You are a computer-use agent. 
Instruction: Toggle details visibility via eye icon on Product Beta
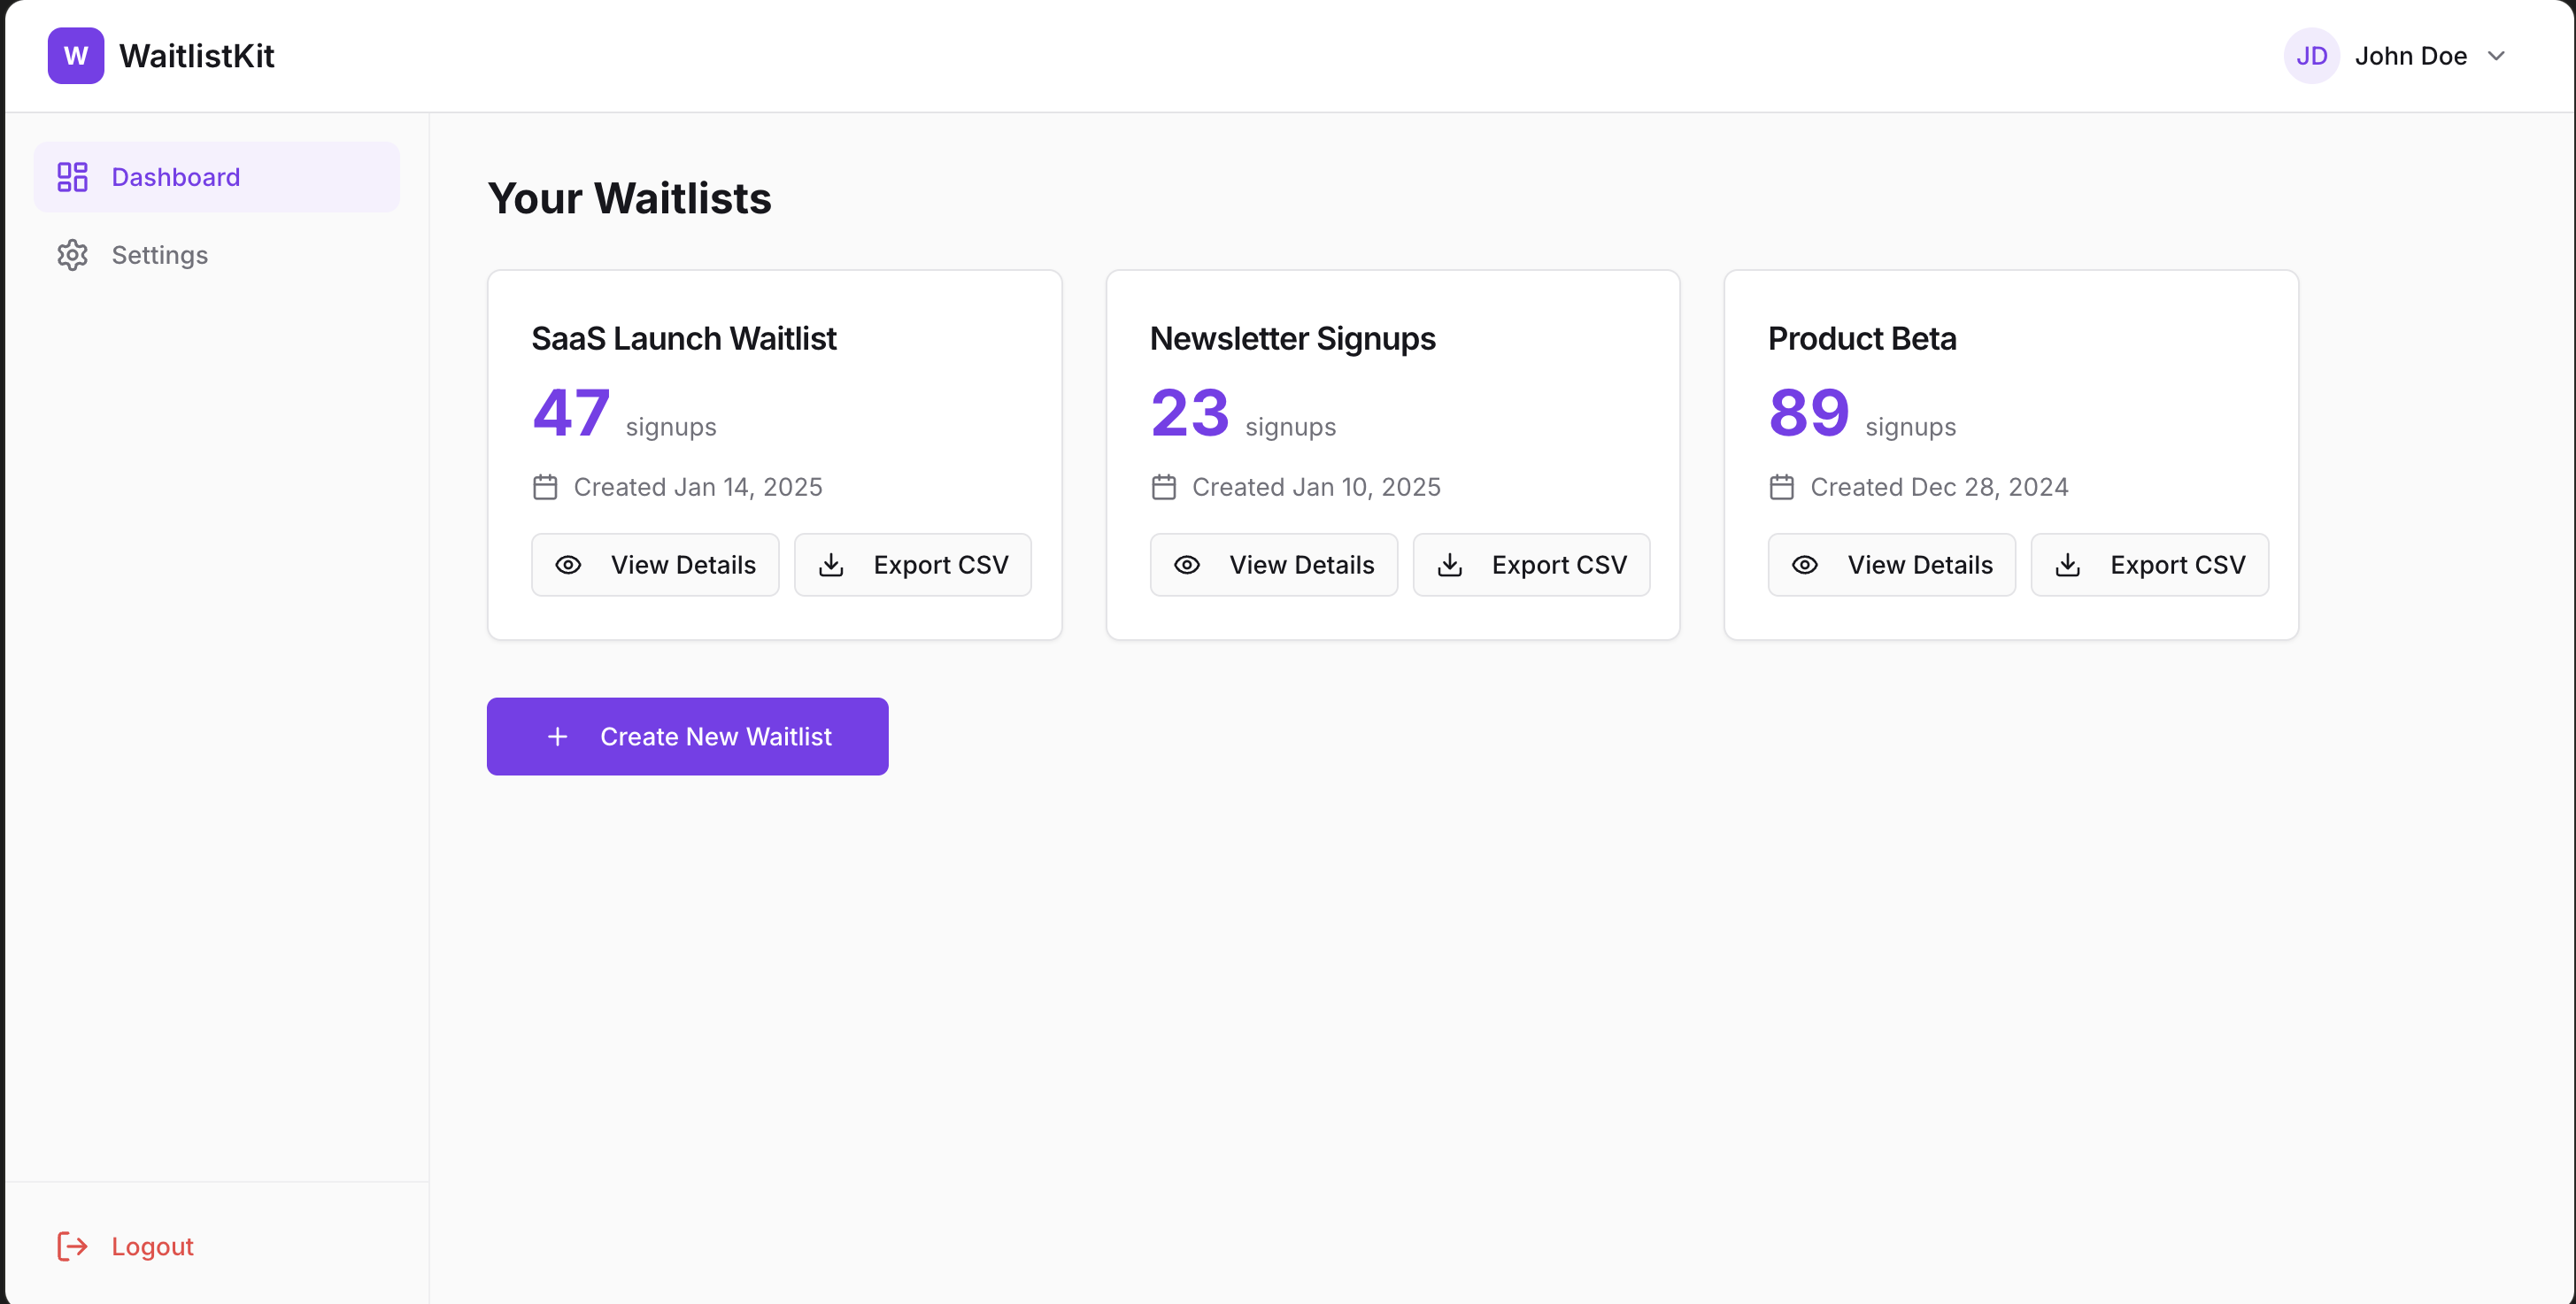click(x=1805, y=565)
